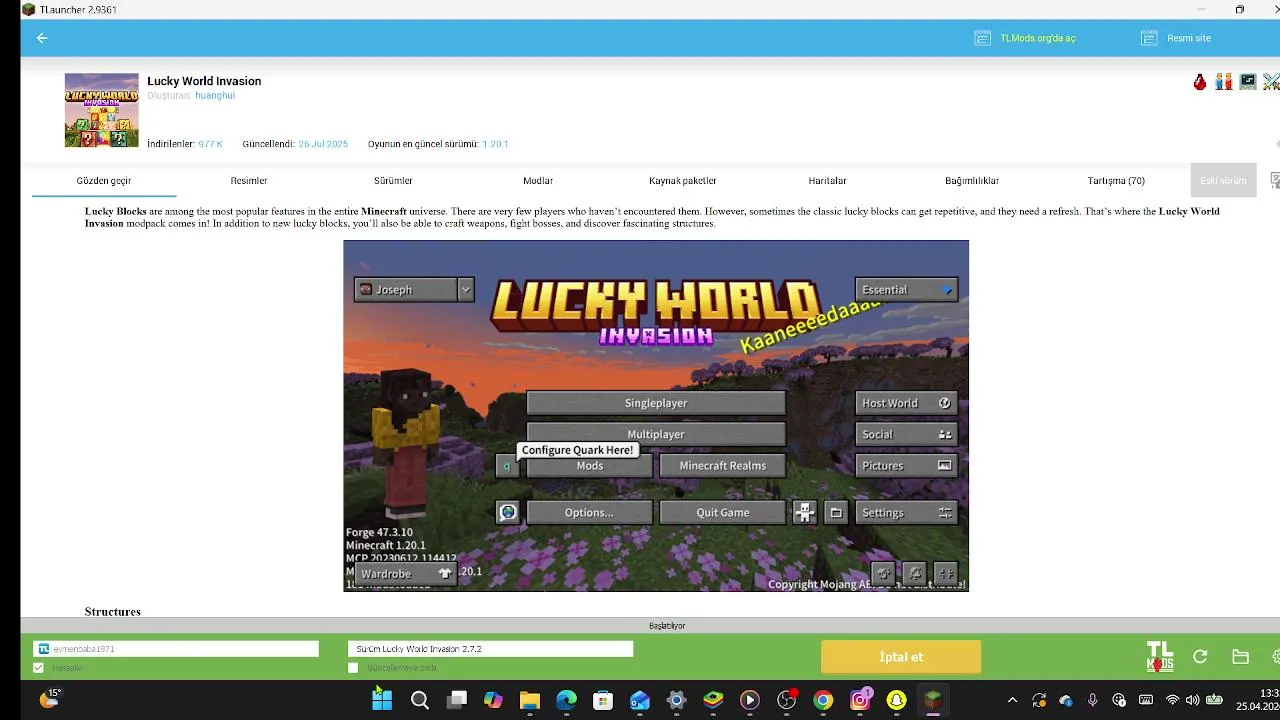Screen dimensions: 1280x720
Task: Open the Resimler tab
Action: (249, 181)
